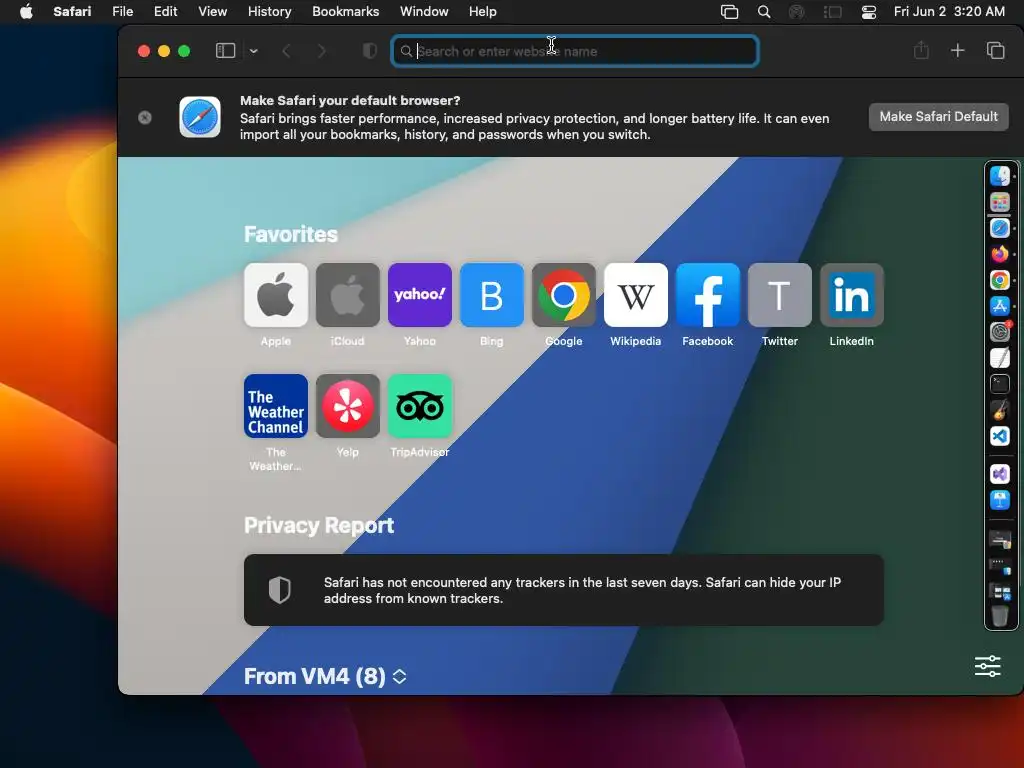This screenshot has width=1024, height=768.
Task: Click the Share toolbar icon
Action: (921, 50)
